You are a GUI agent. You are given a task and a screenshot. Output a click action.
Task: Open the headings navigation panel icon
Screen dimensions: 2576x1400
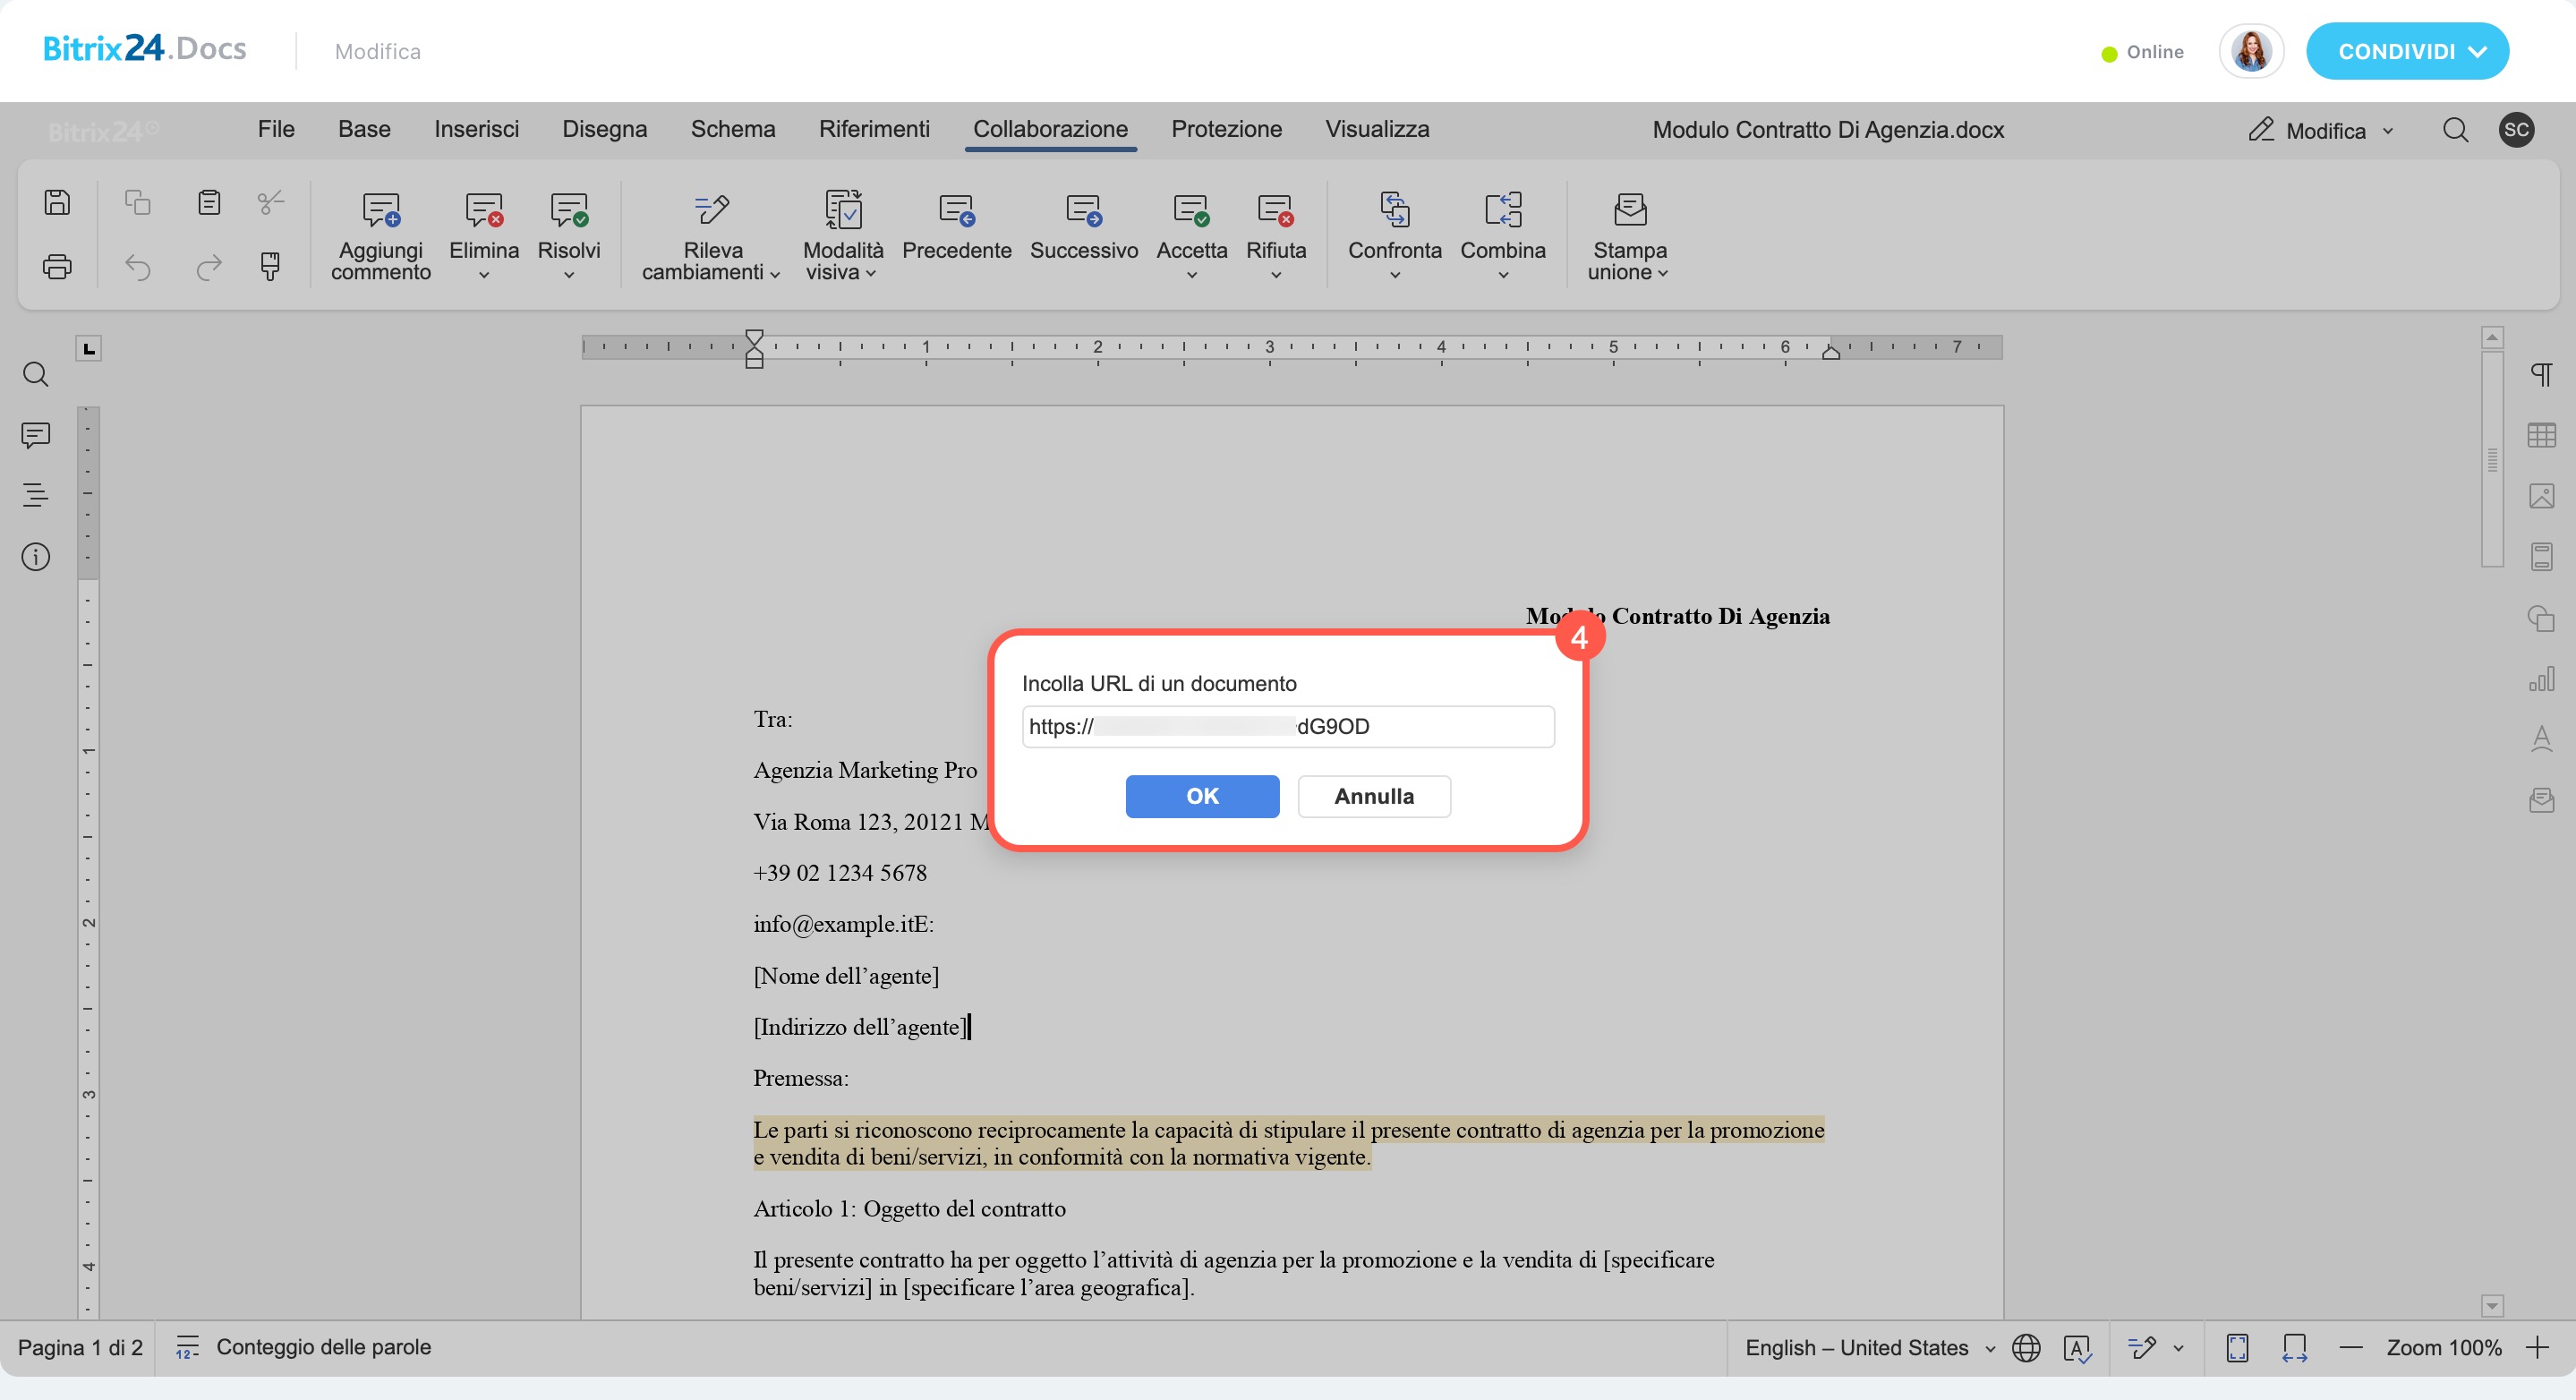[35, 495]
